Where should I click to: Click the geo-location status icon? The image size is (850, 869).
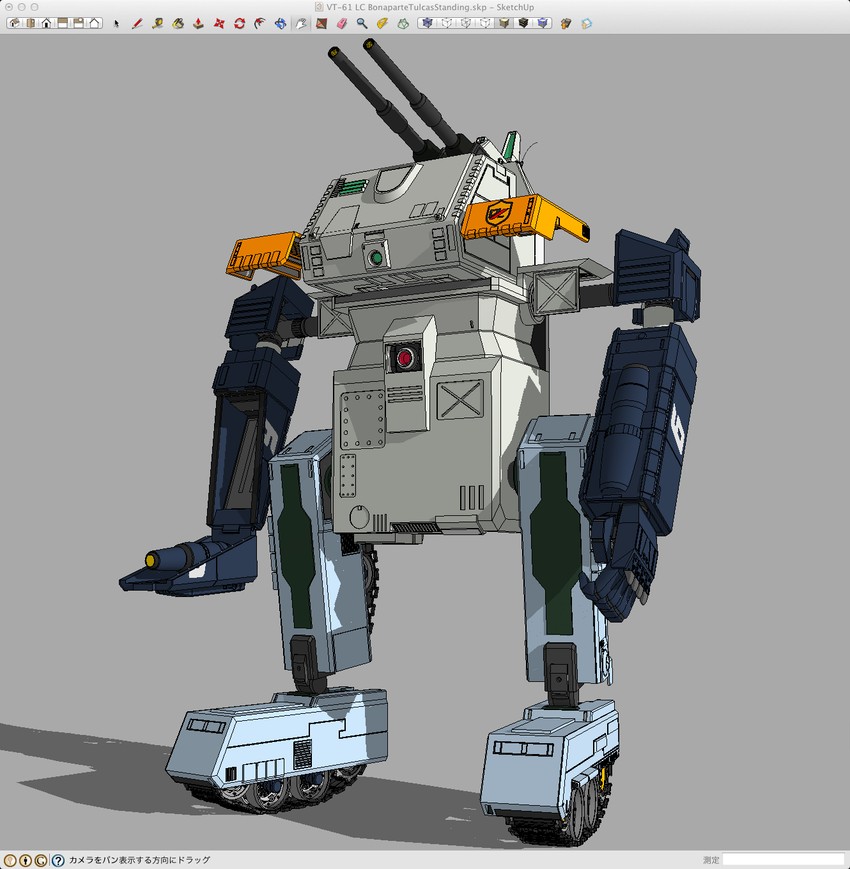[10, 860]
